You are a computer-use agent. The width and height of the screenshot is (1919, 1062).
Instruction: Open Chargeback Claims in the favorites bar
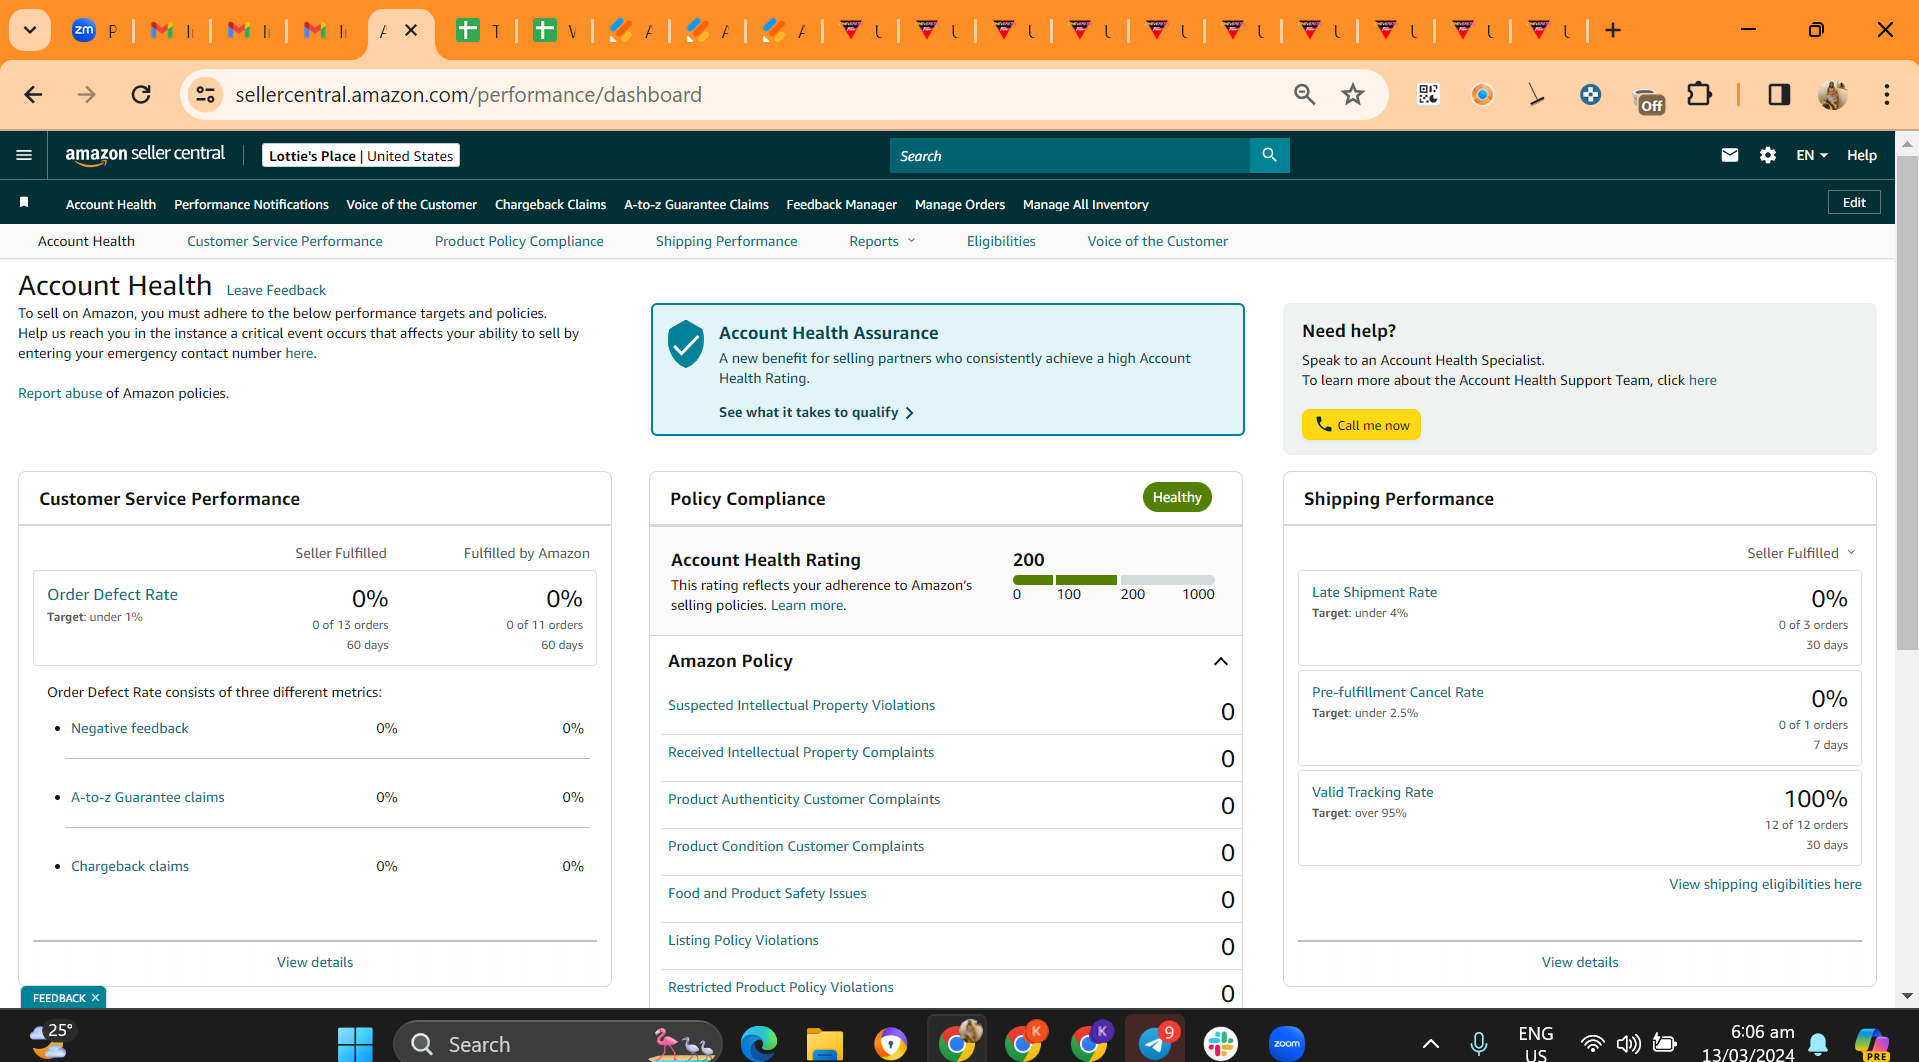(550, 204)
